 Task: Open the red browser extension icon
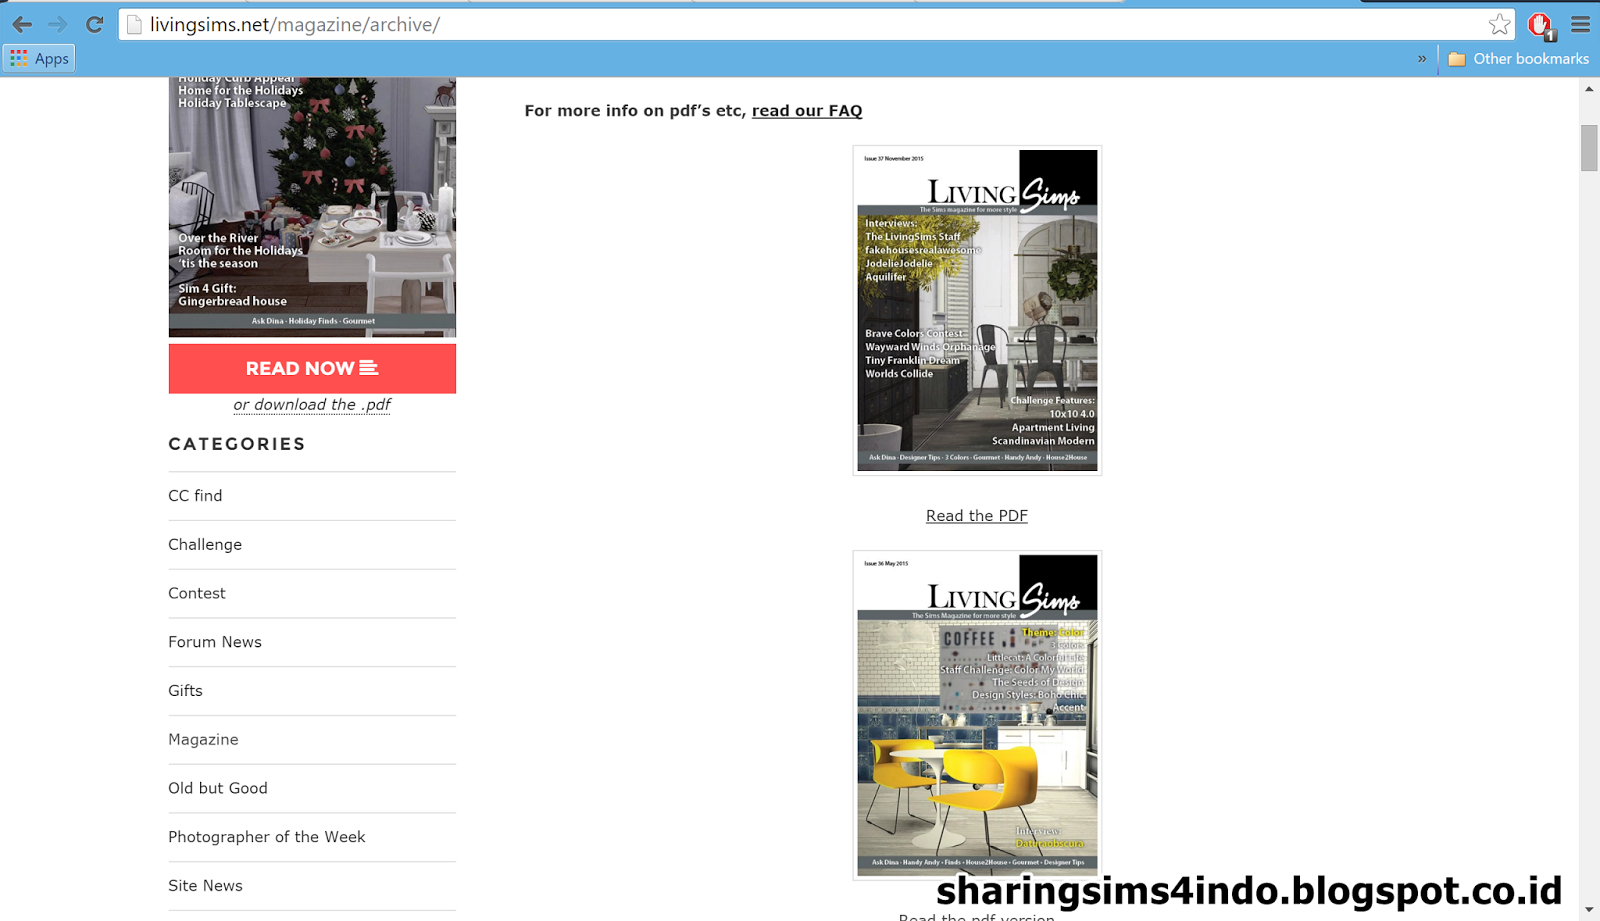pos(1541,25)
